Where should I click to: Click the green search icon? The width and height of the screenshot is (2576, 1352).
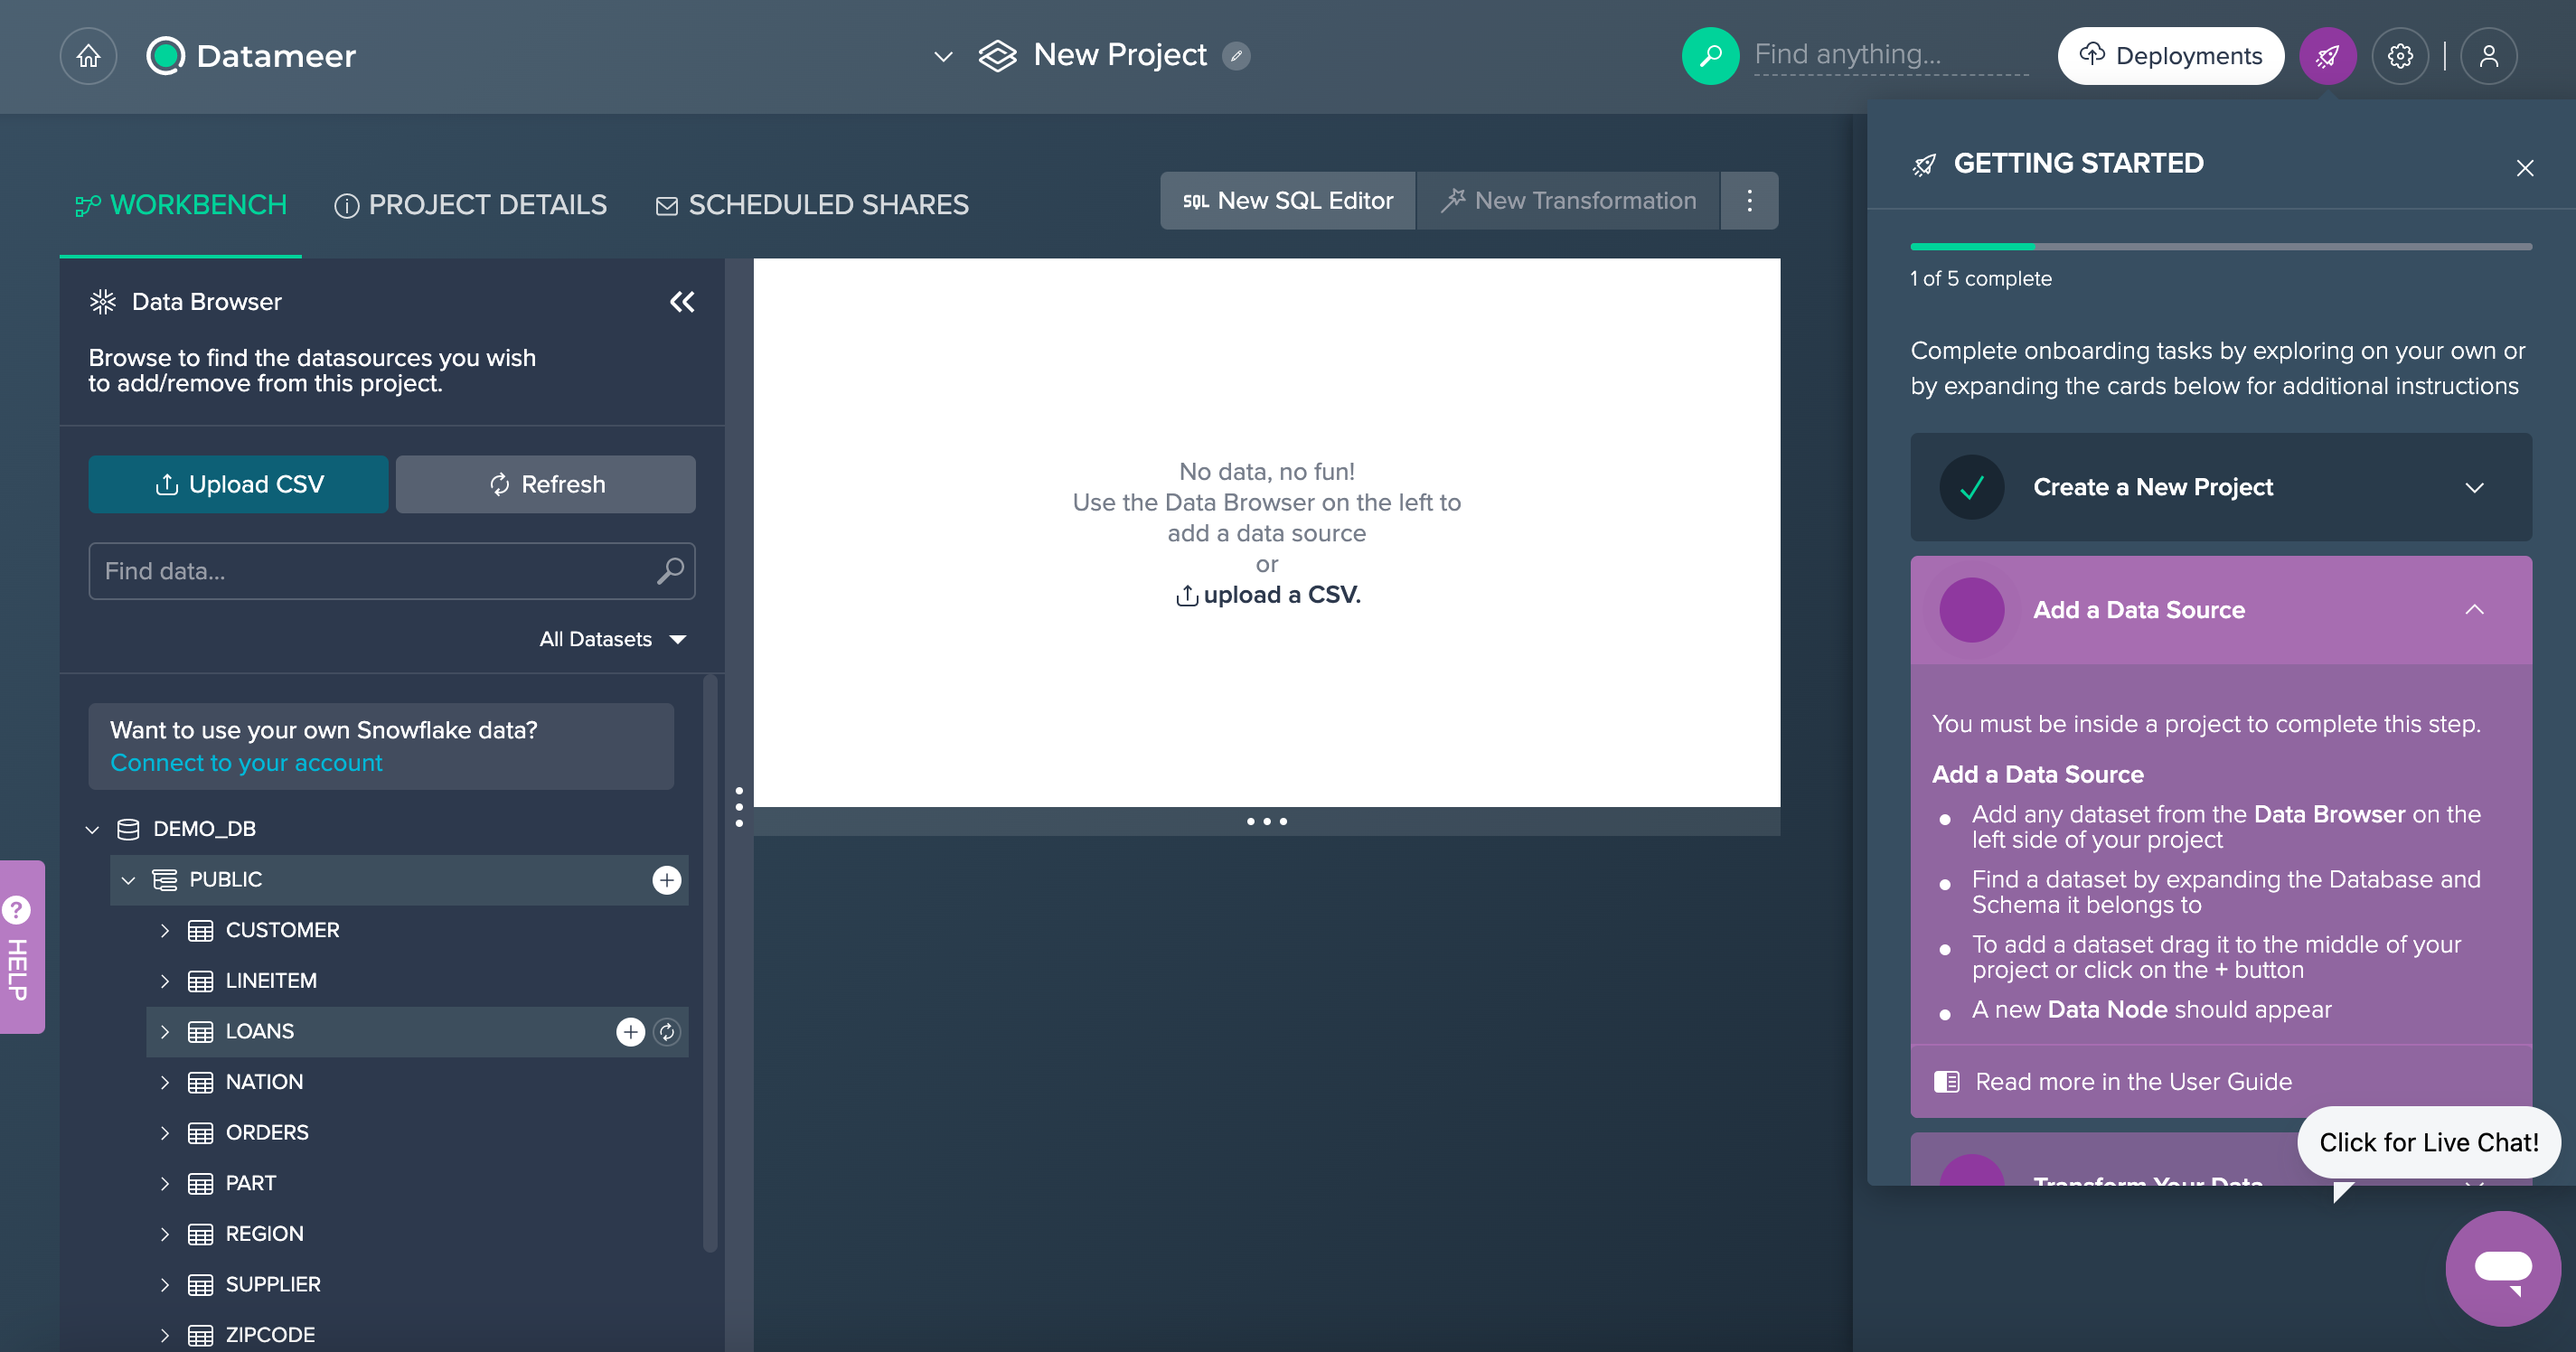click(x=1710, y=56)
